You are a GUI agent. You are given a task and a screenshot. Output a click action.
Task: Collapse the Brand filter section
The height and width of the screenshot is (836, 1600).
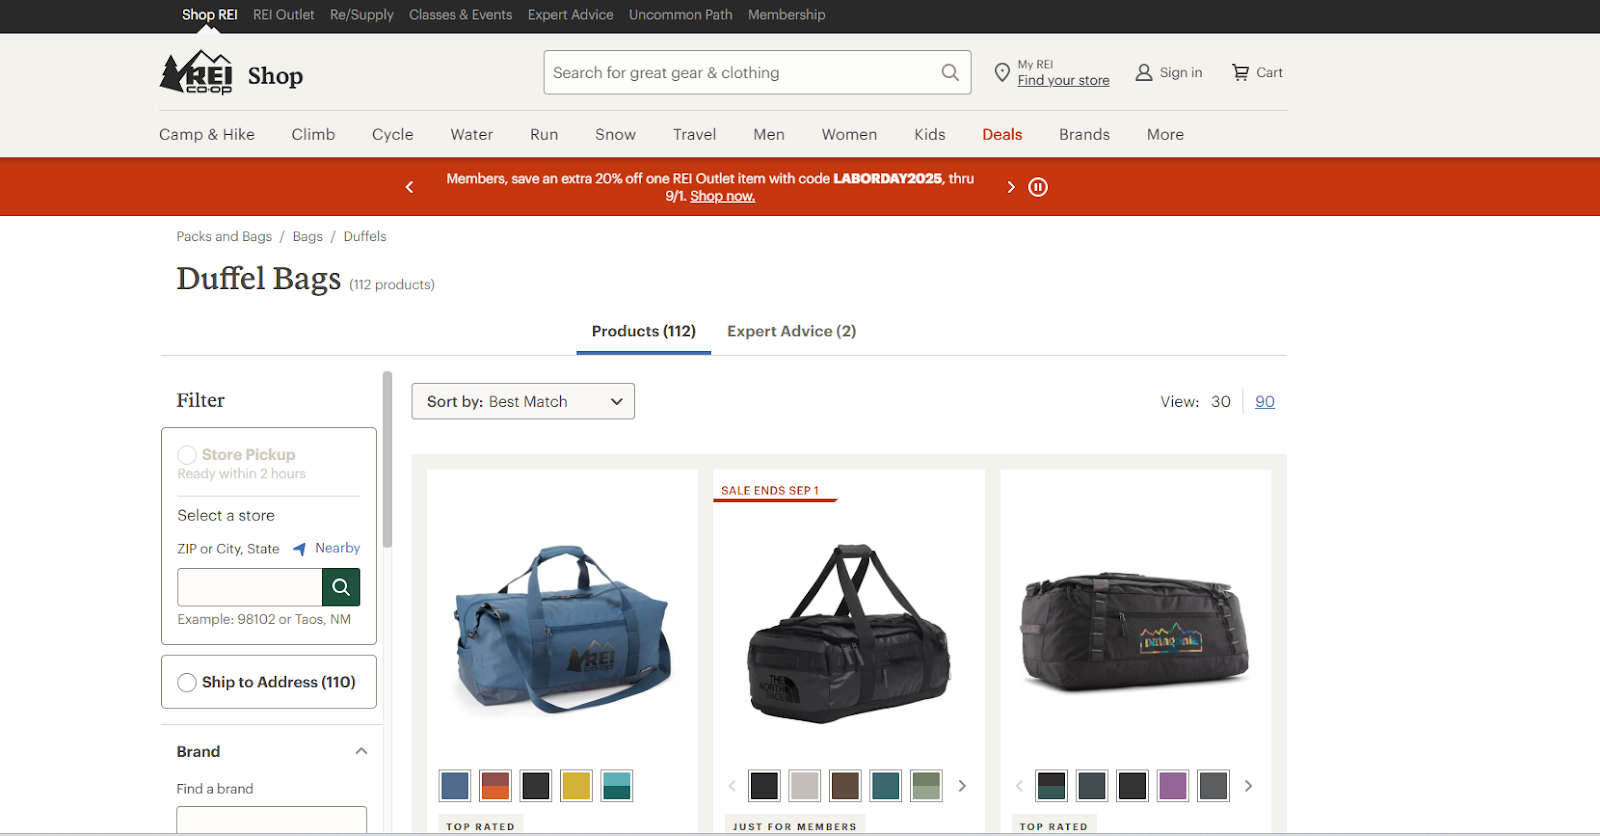(361, 751)
